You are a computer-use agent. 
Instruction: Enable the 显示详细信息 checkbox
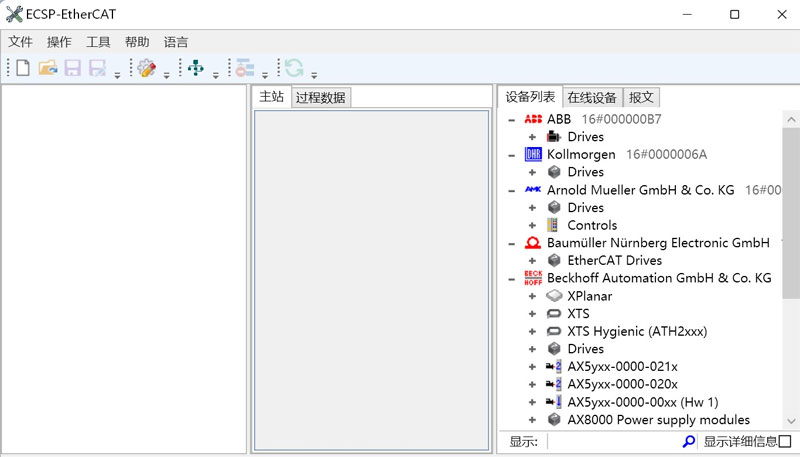click(x=785, y=442)
